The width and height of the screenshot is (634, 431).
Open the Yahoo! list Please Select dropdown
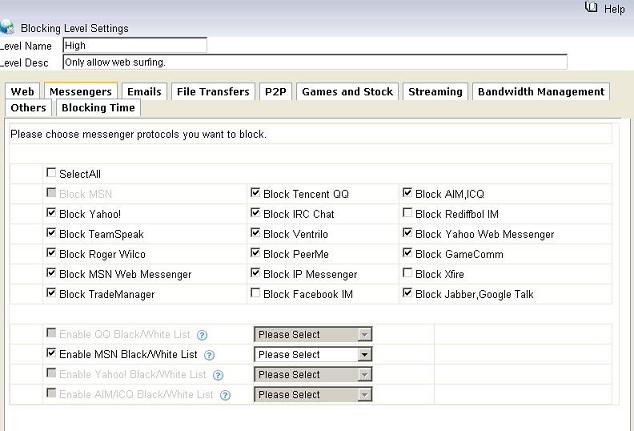click(313, 374)
